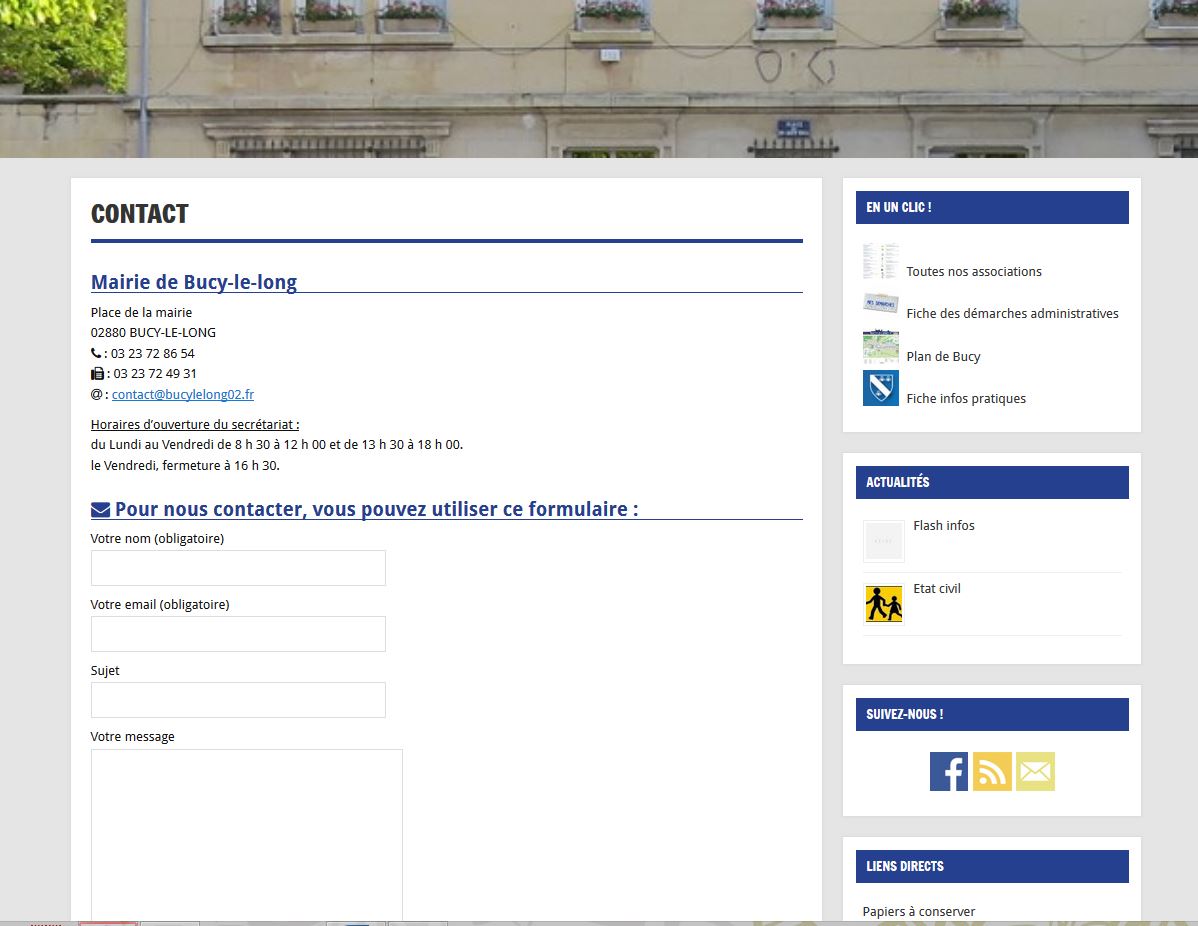This screenshot has height=926, width=1198.
Task: Click the CONTACT page title
Action: click(x=140, y=214)
